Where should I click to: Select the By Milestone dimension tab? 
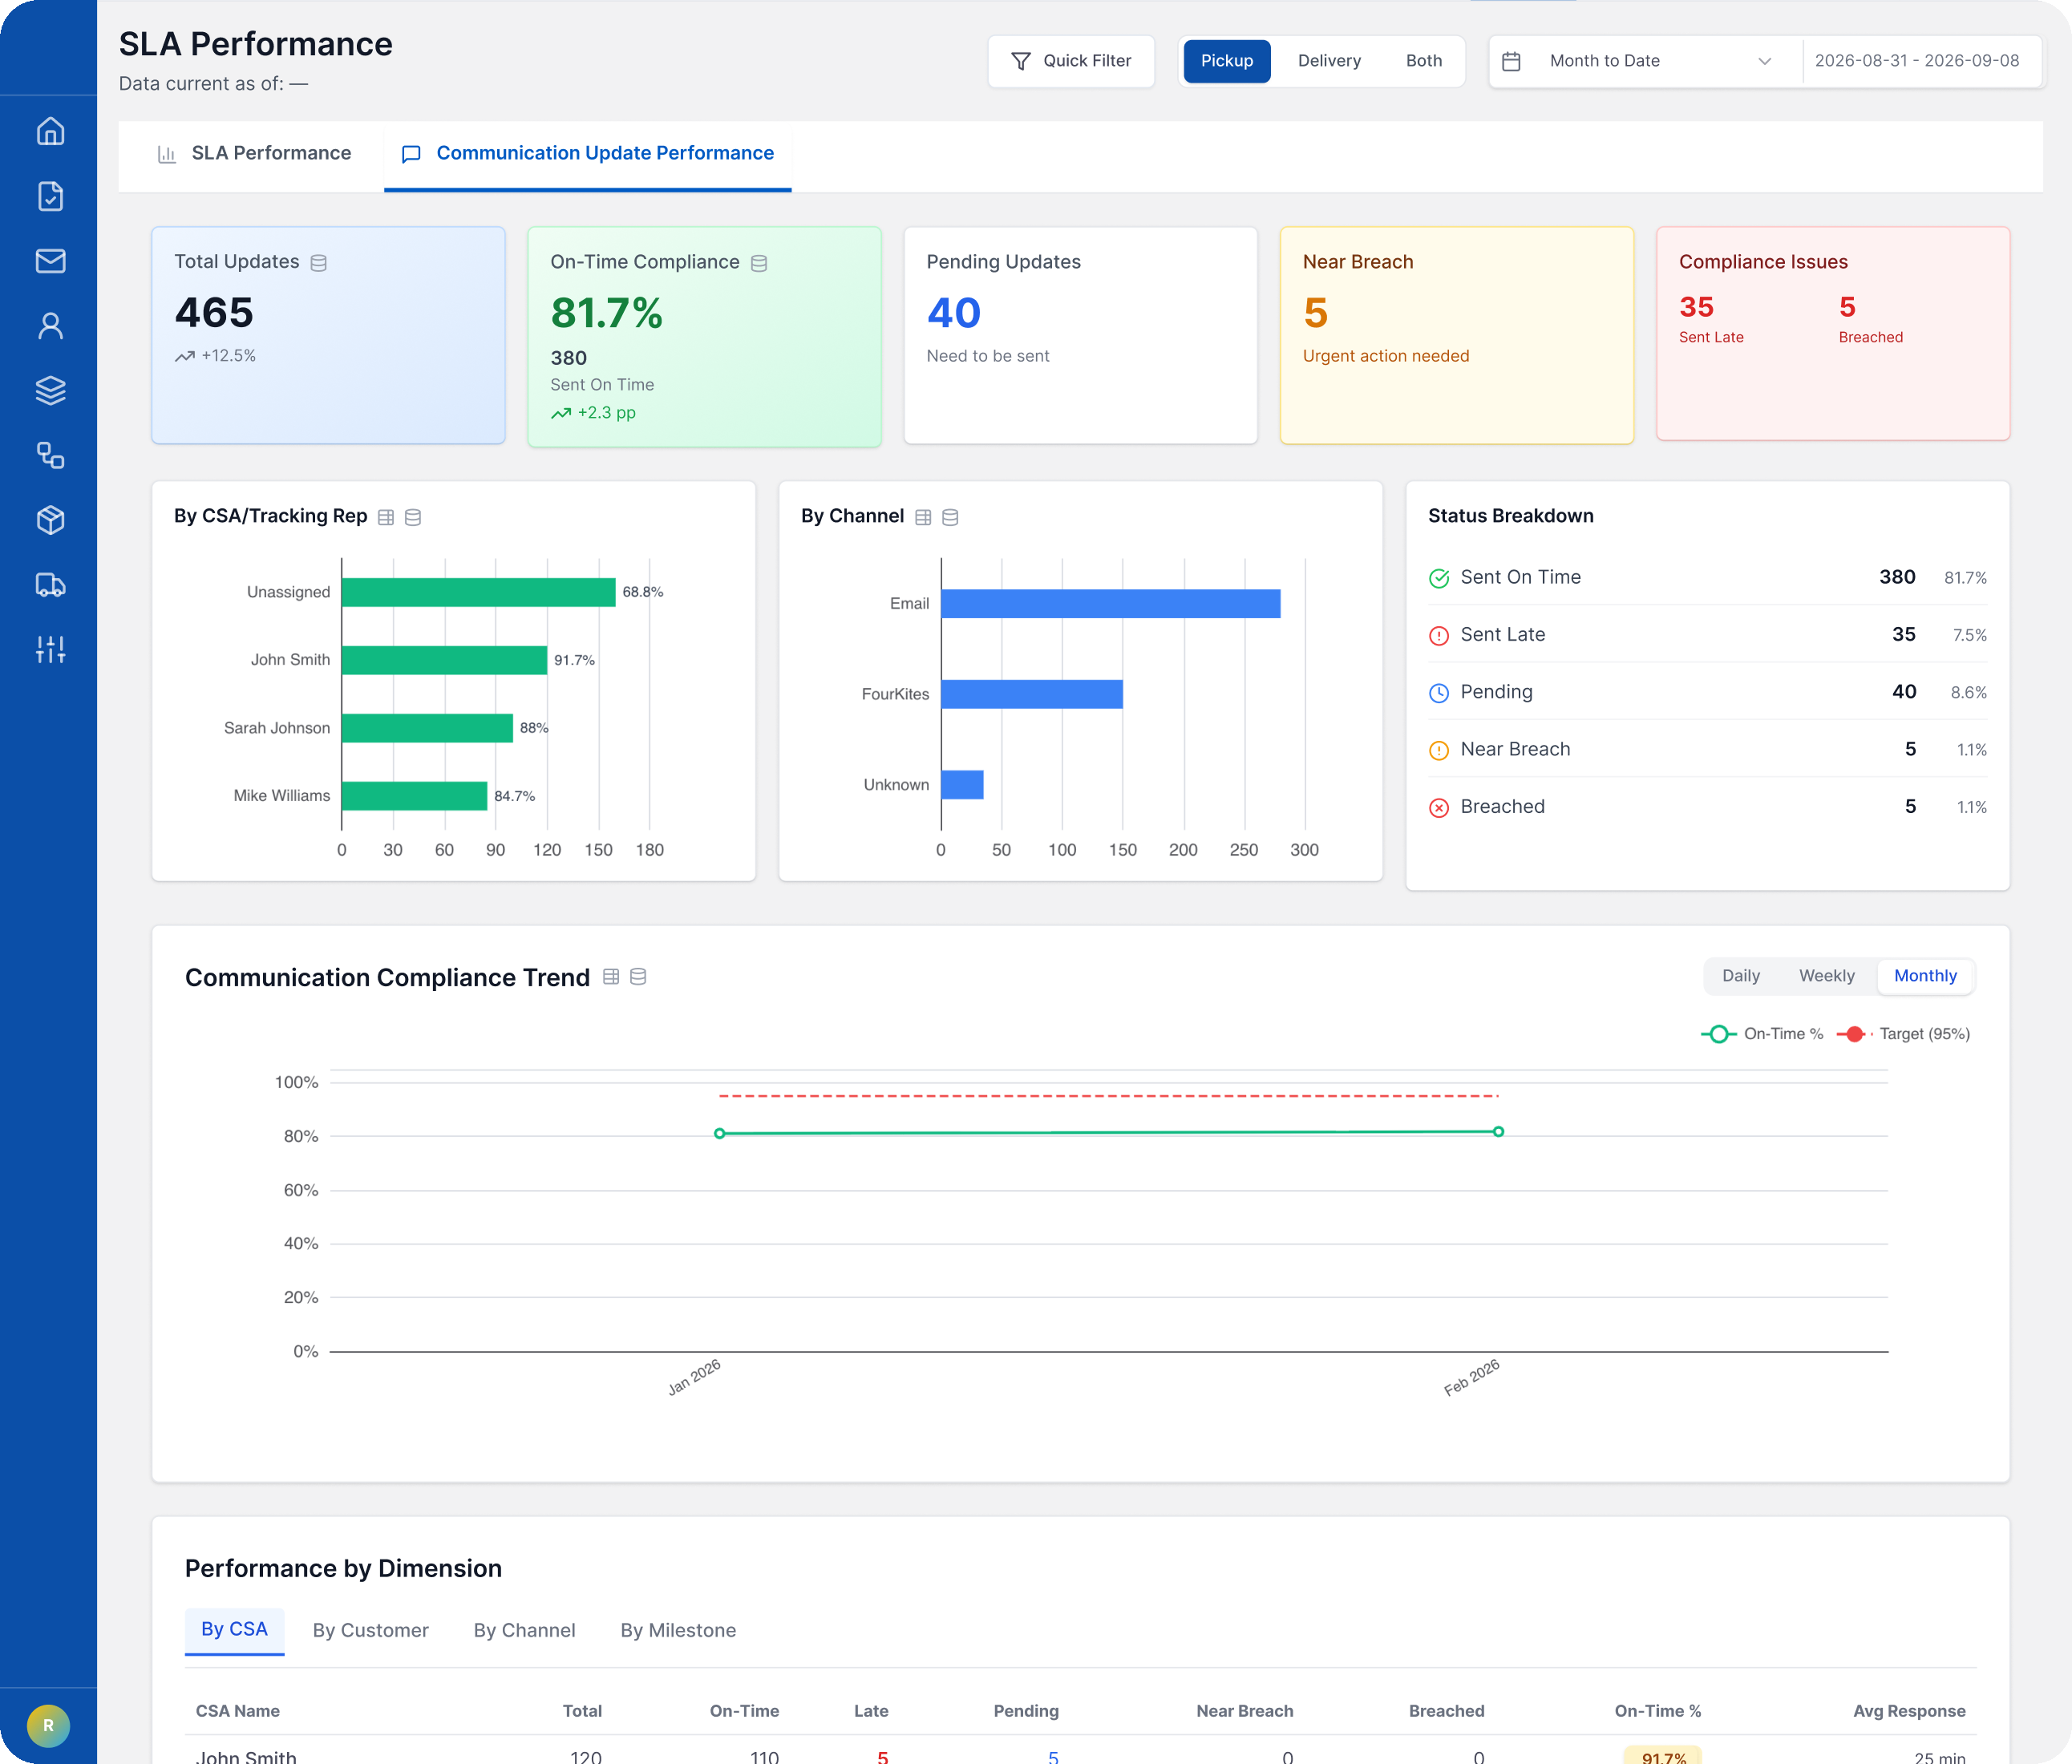[x=678, y=1631]
